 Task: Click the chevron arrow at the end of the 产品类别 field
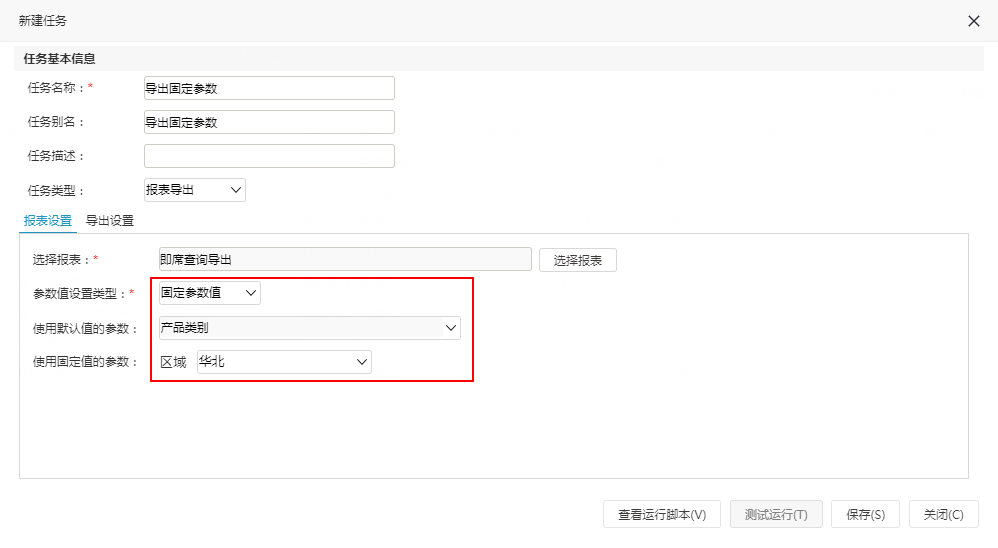pyautogui.click(x=451, y=328)
